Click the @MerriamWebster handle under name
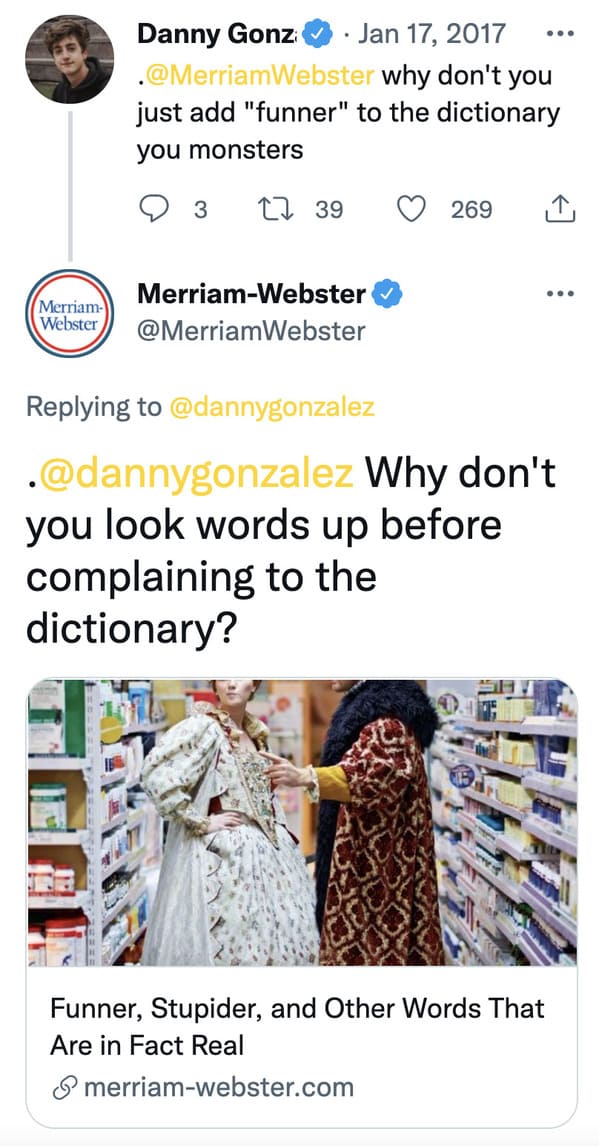599x1146 pixels. (251, 331)
